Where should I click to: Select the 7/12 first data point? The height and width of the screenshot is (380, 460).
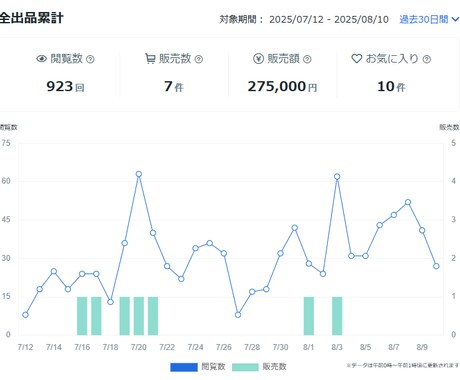point(25,315)
